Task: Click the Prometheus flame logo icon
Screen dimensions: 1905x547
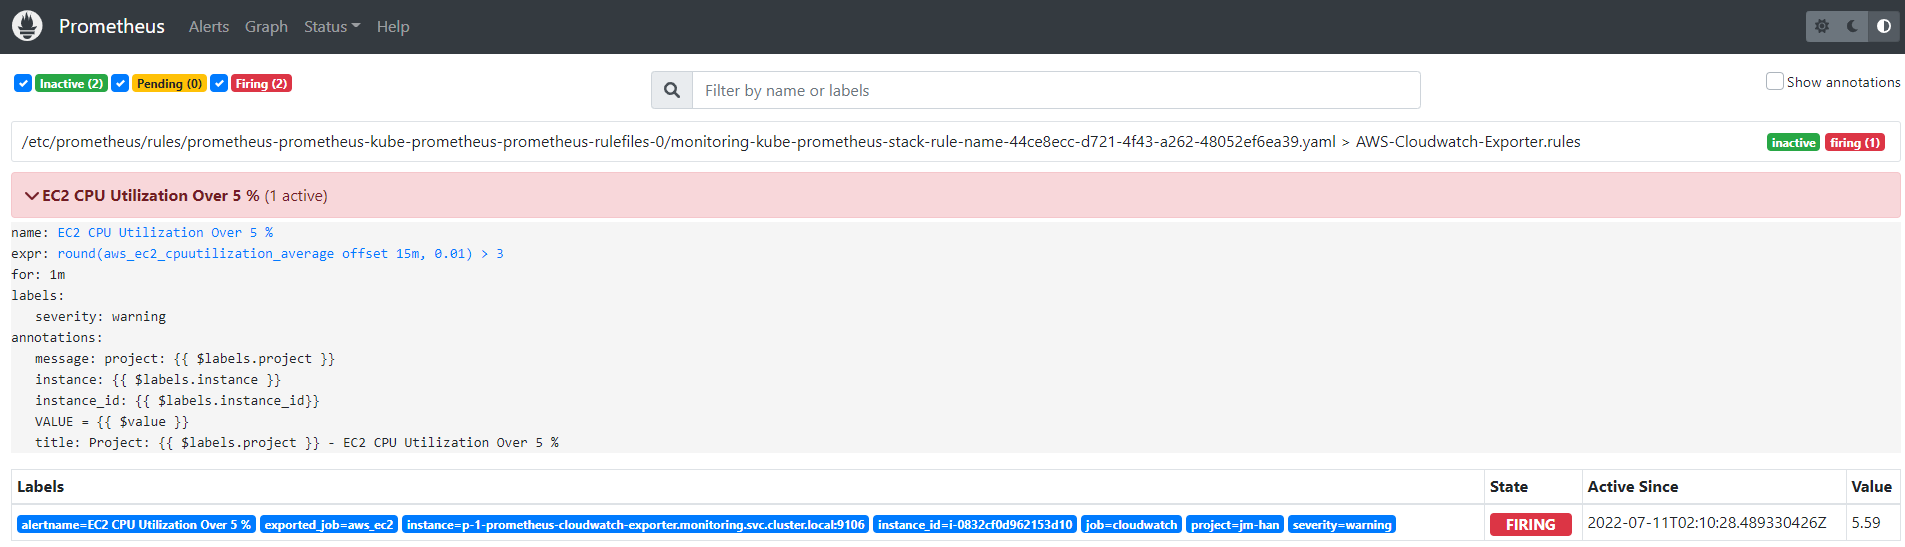Action: (x=27, y=26)
